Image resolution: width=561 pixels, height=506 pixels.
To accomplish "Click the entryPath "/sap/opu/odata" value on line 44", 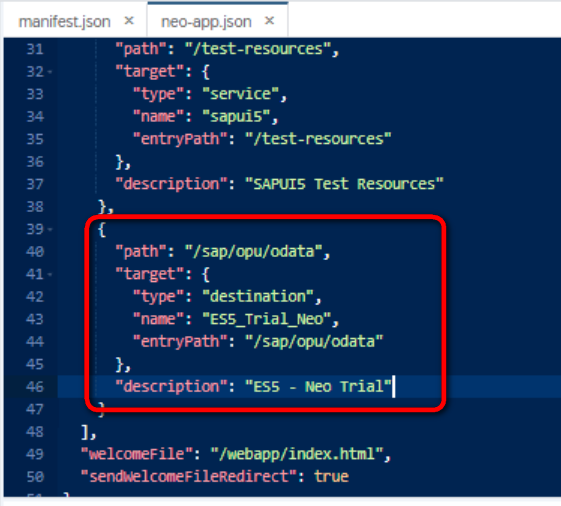I will [314, 342].
